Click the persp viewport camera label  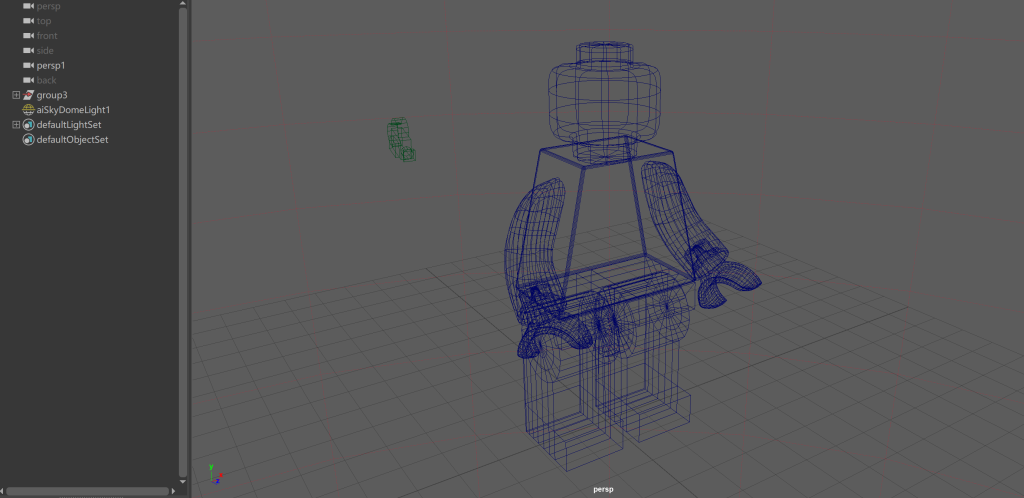pyautogui.click(x=603, y=490)
